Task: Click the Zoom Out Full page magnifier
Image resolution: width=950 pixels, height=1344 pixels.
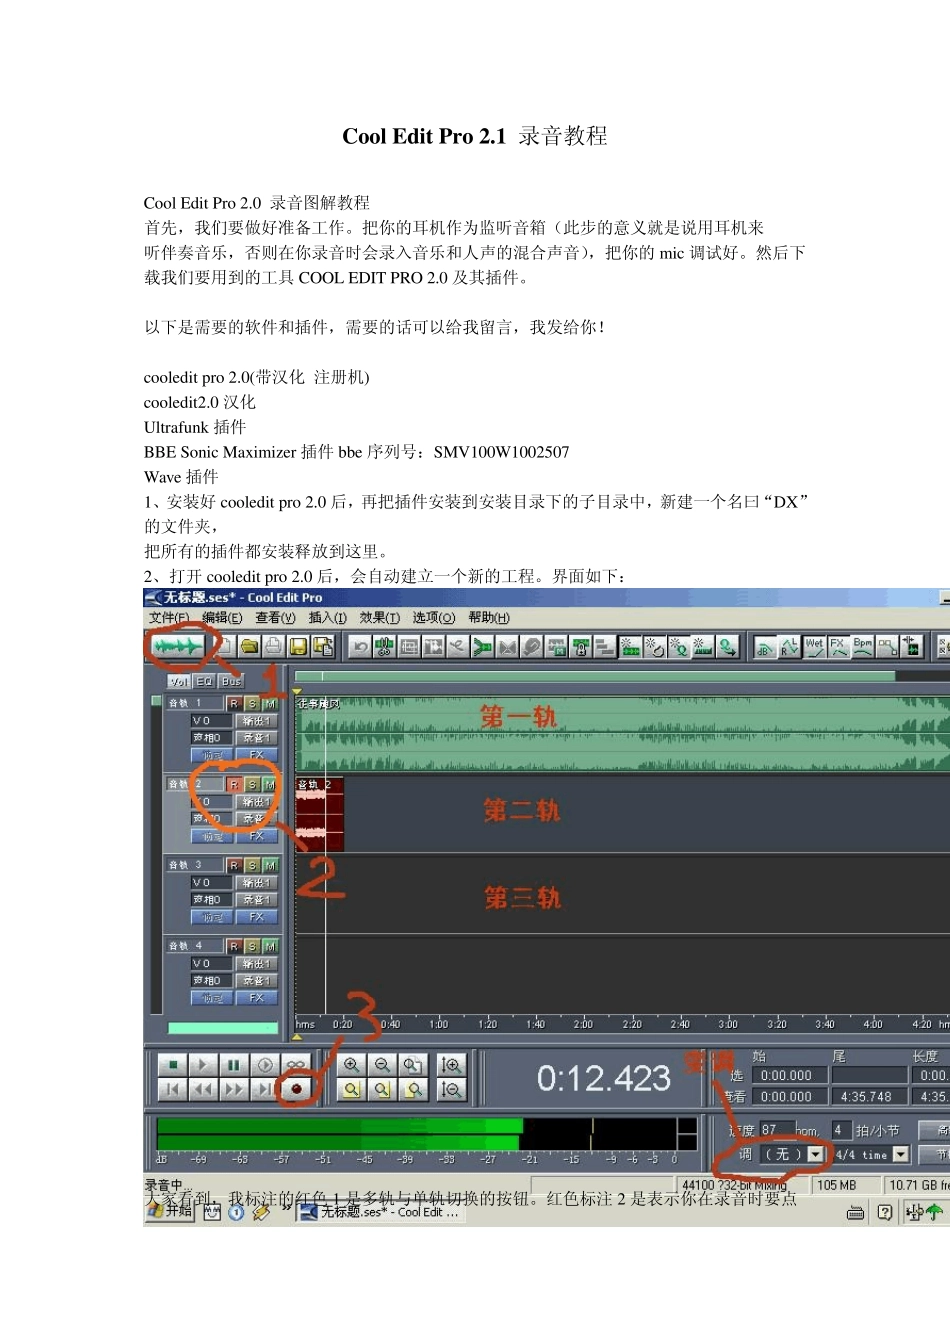Action: click(413, 1065)
